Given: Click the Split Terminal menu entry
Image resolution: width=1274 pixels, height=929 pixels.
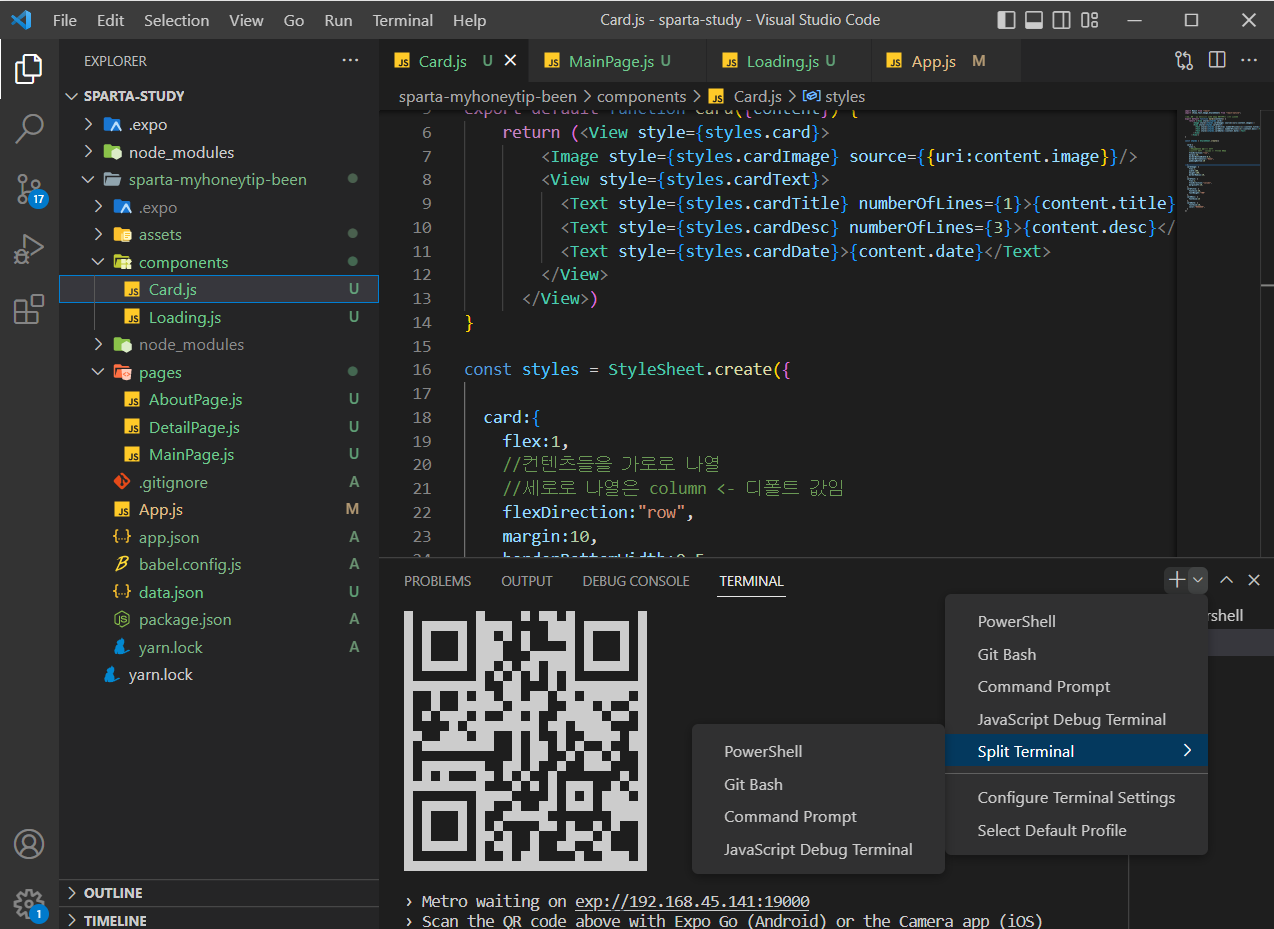Looking at the screenshot, I should click(1076, 751).
